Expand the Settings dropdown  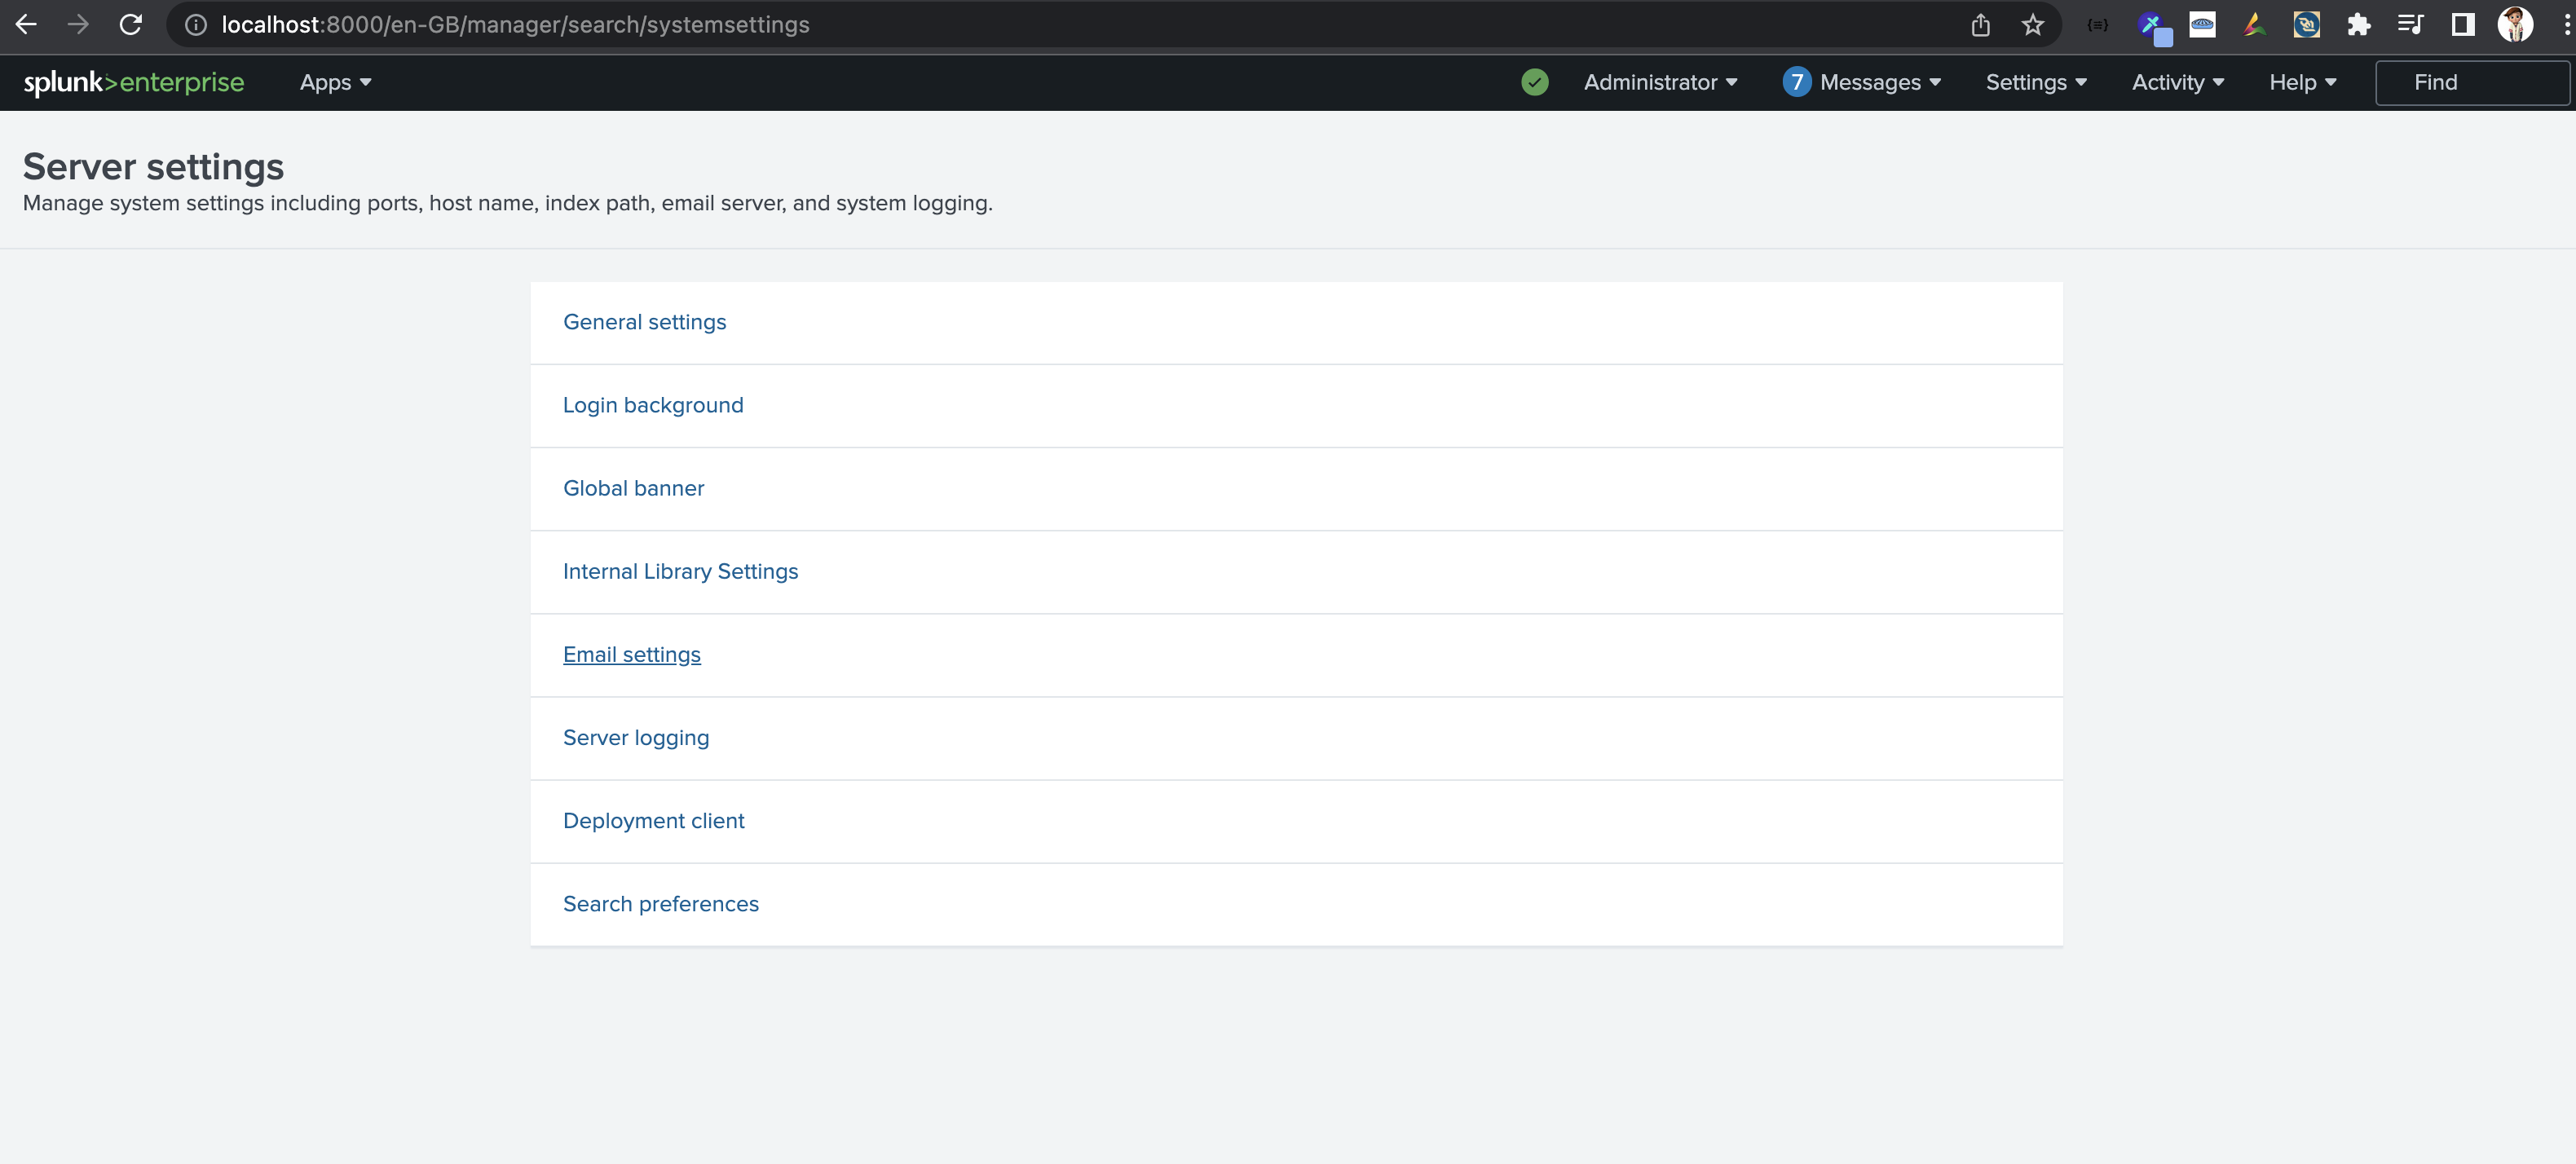click(2036, 82)
